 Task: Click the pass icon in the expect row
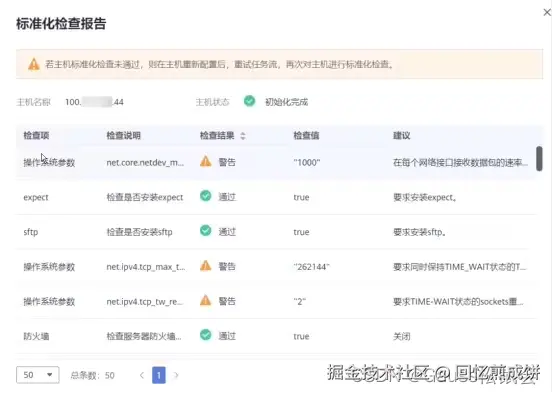[x=206, y=196]
